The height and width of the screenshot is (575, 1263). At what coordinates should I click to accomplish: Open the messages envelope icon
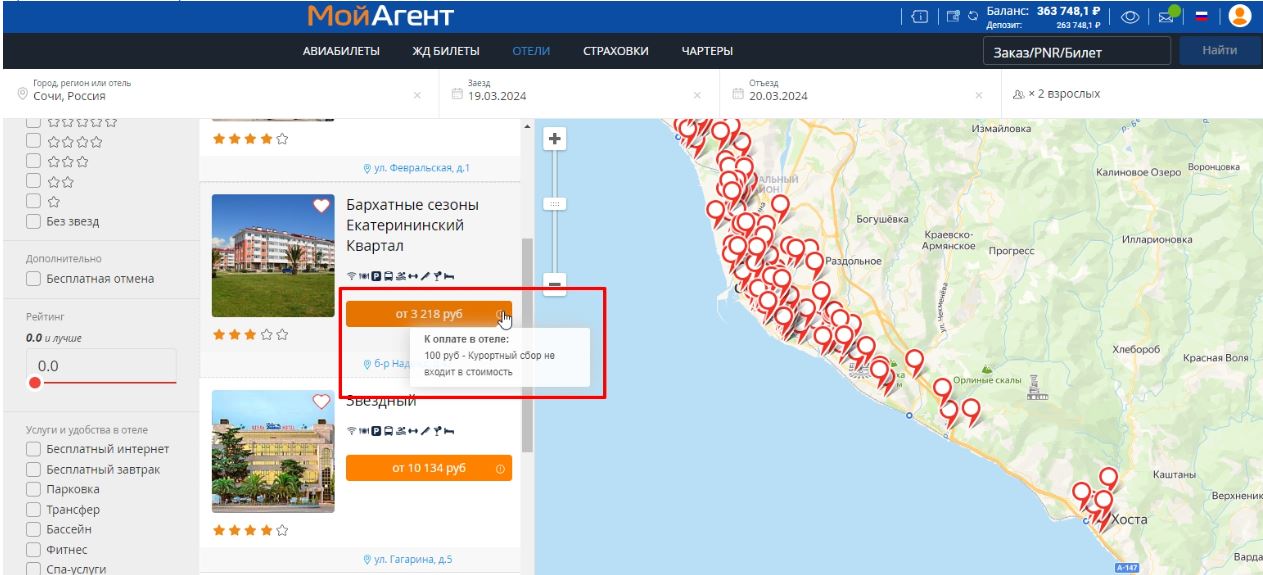click(1166, 17)
